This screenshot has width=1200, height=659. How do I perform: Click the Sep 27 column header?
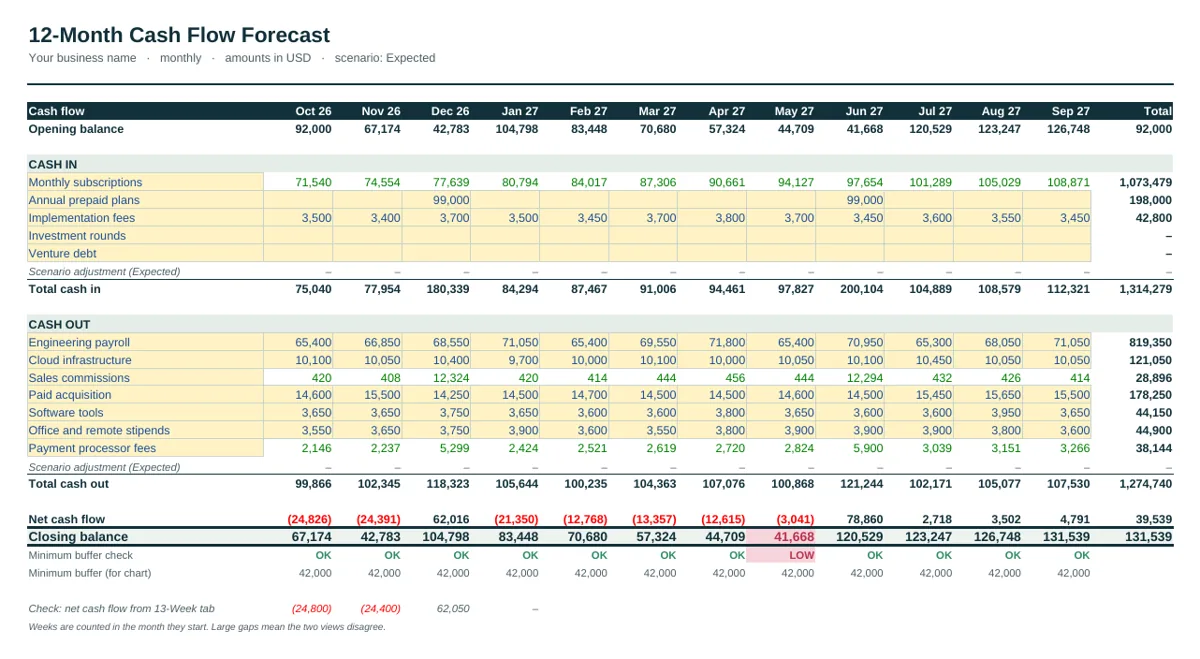[1070, 111]
